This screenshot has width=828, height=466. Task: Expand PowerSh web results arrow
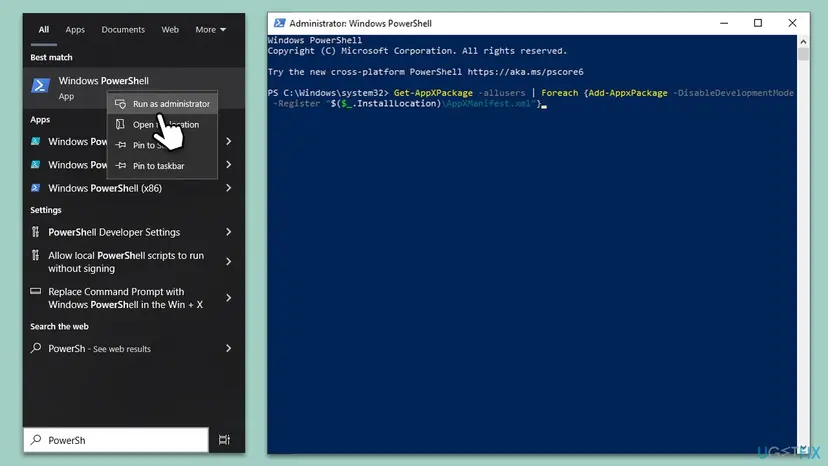pyautogui.click(x=229, y=349)
